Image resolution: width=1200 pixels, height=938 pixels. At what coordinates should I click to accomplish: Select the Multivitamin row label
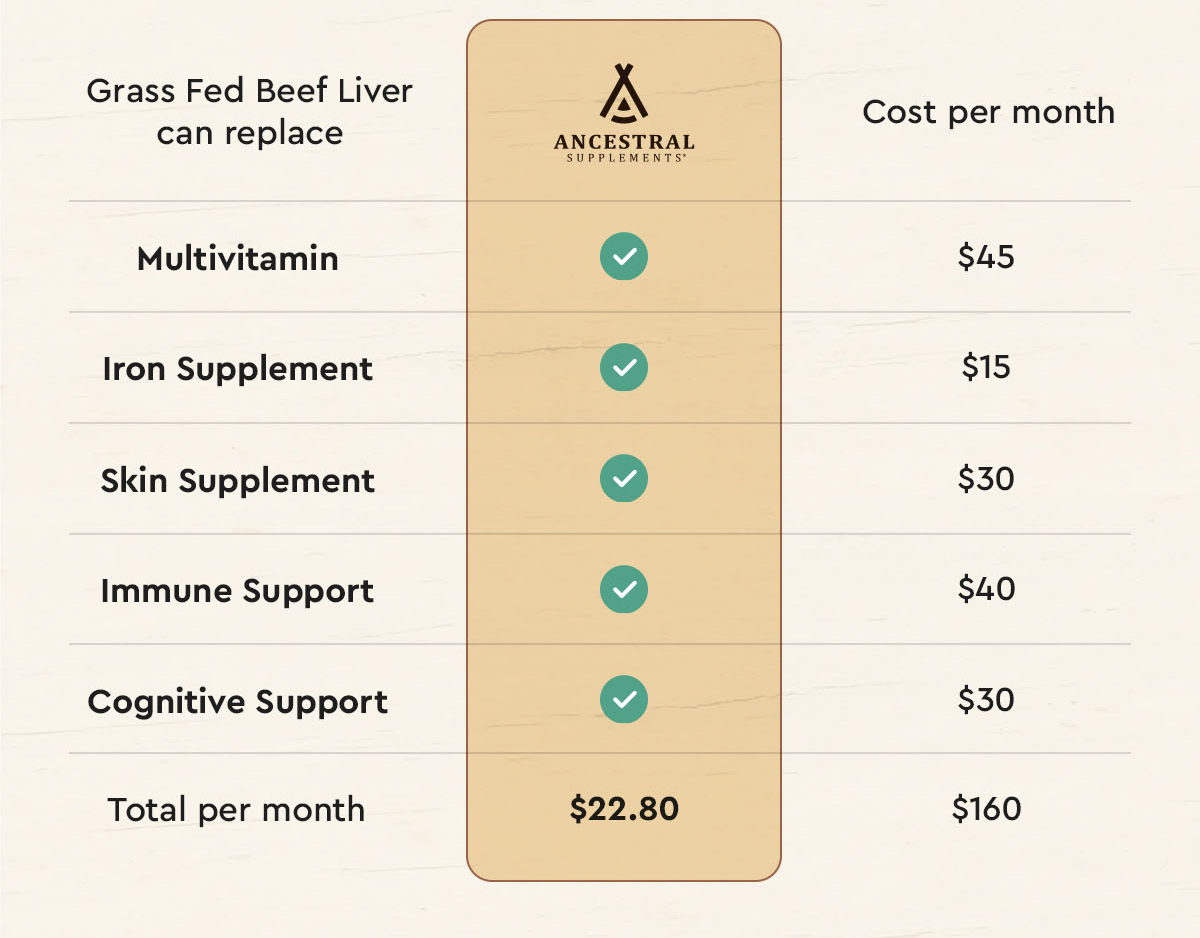click(238, 258)
